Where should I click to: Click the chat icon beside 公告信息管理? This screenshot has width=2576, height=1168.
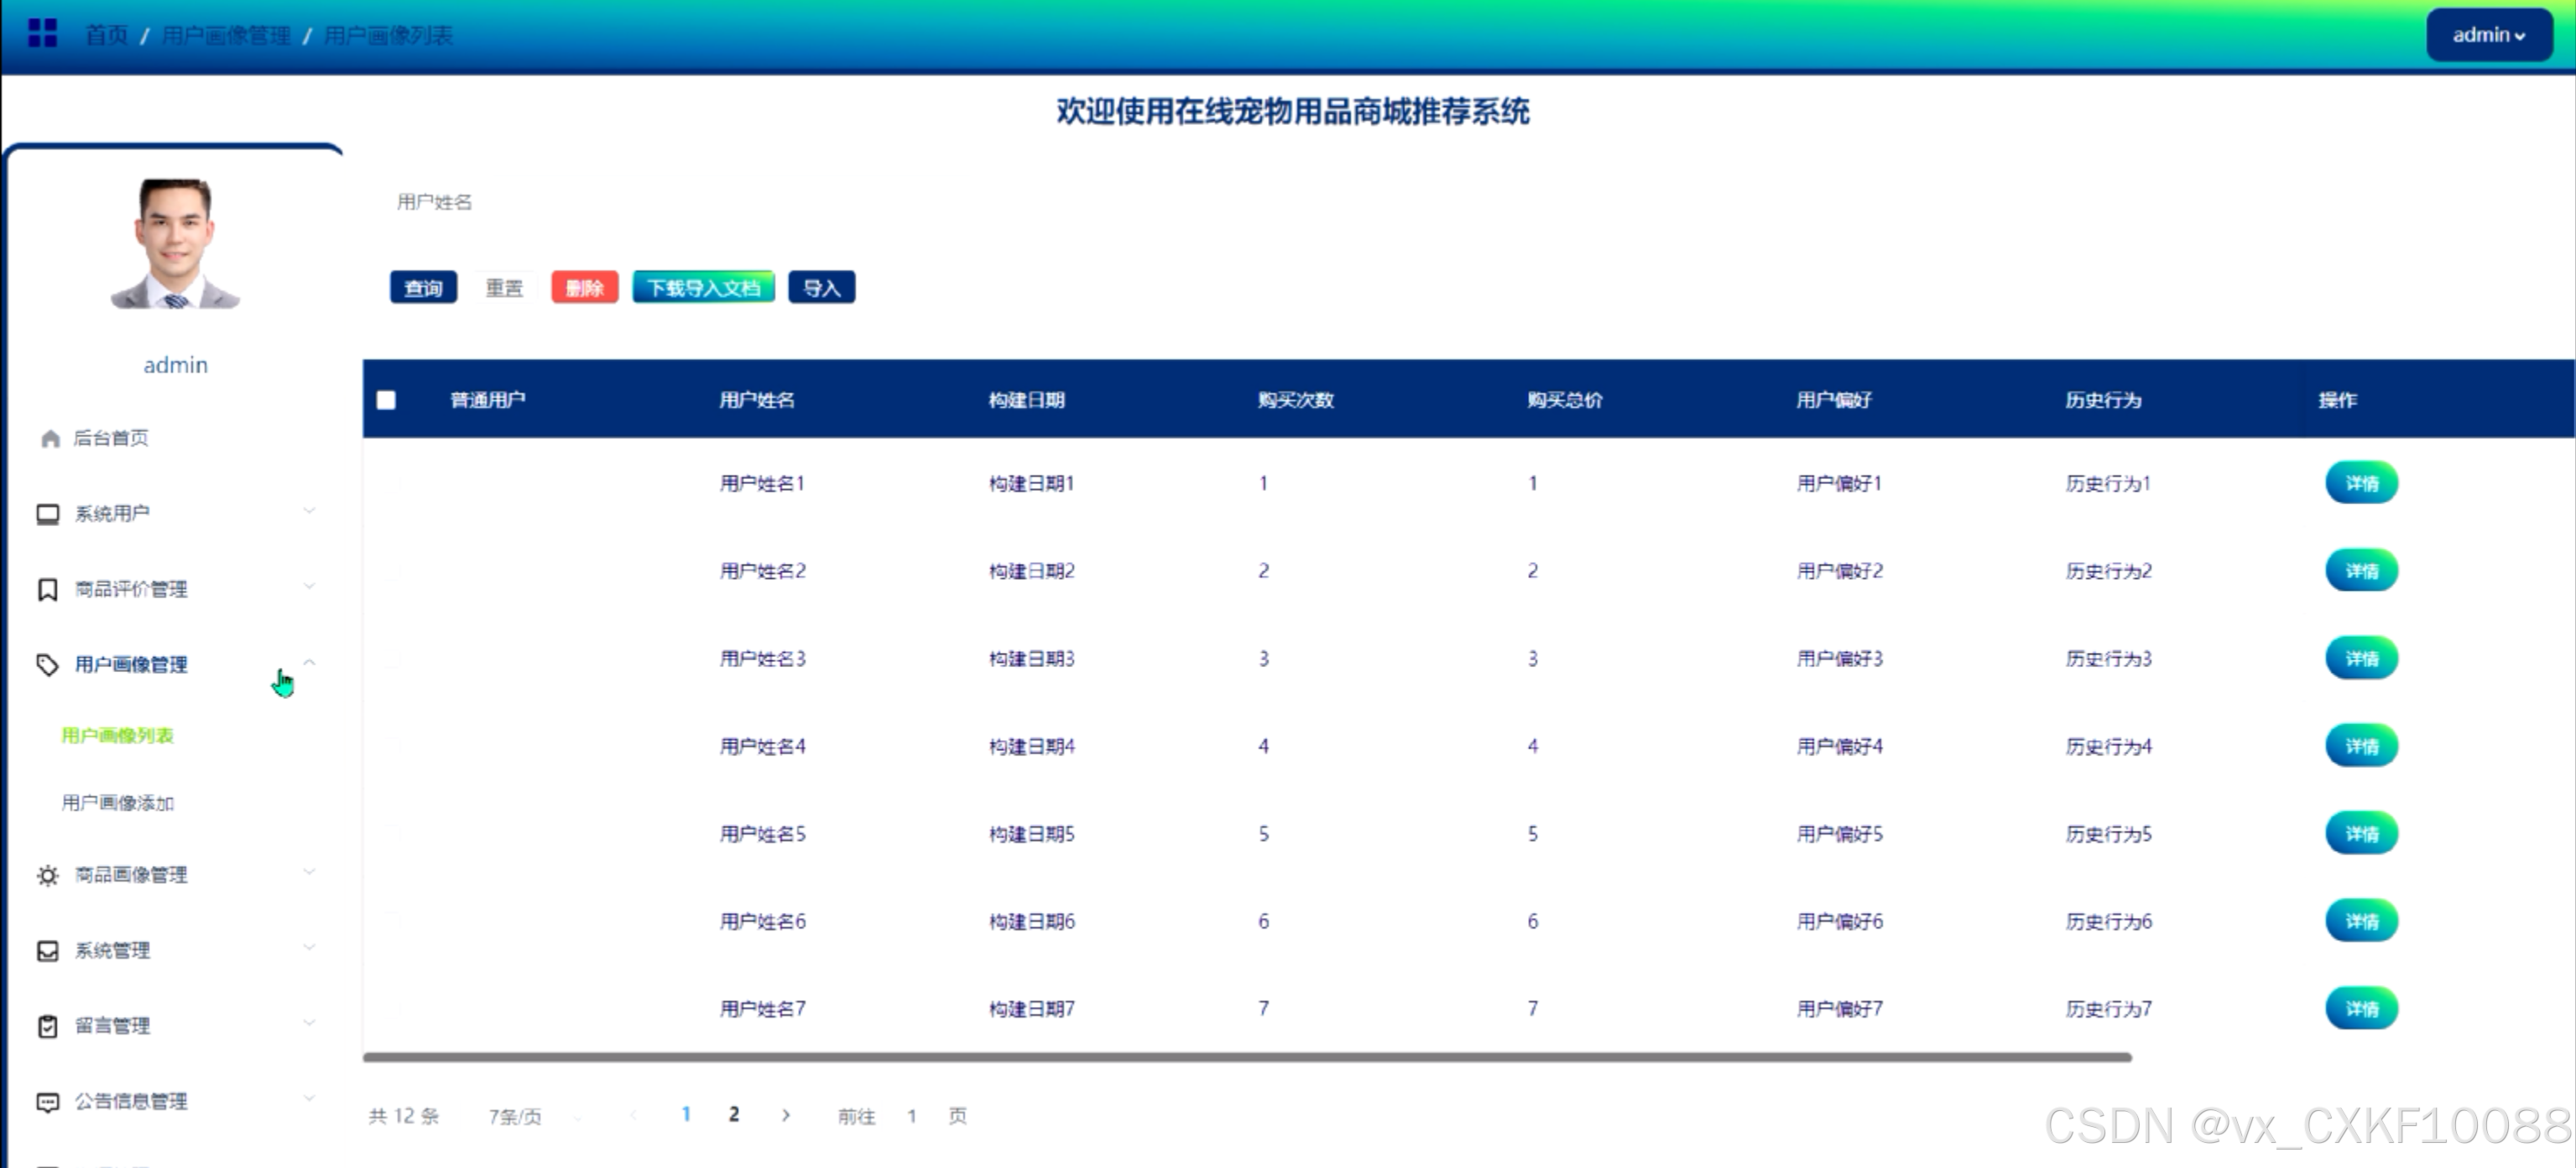click(x=47, y=1102)
